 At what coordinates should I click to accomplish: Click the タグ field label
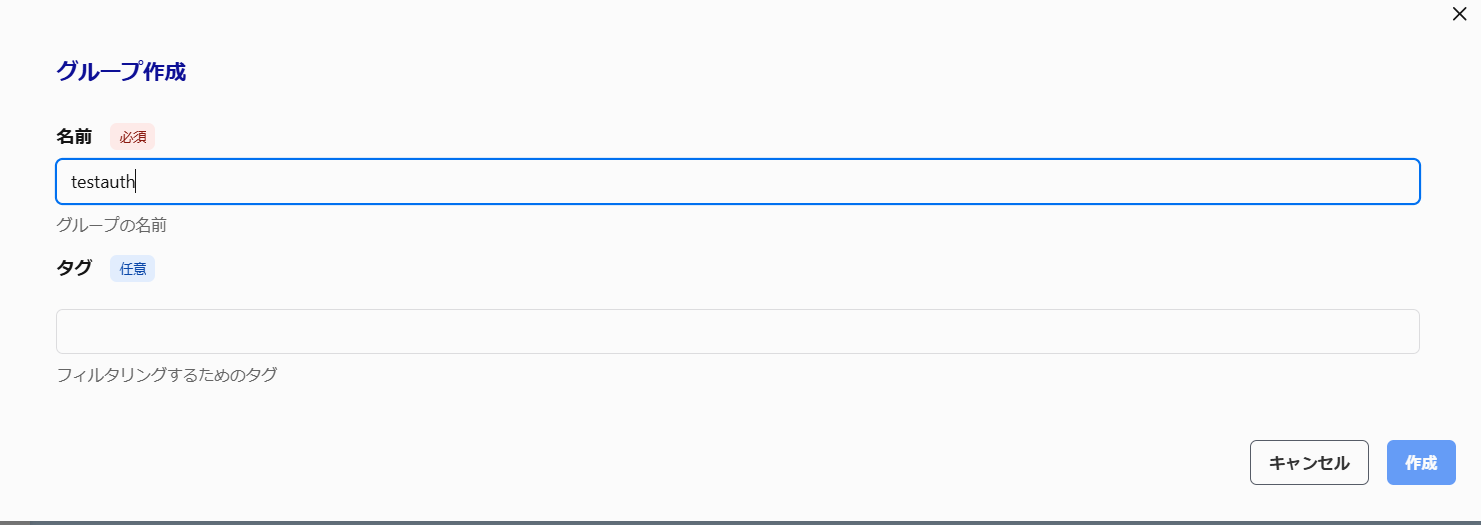point(74,268)
